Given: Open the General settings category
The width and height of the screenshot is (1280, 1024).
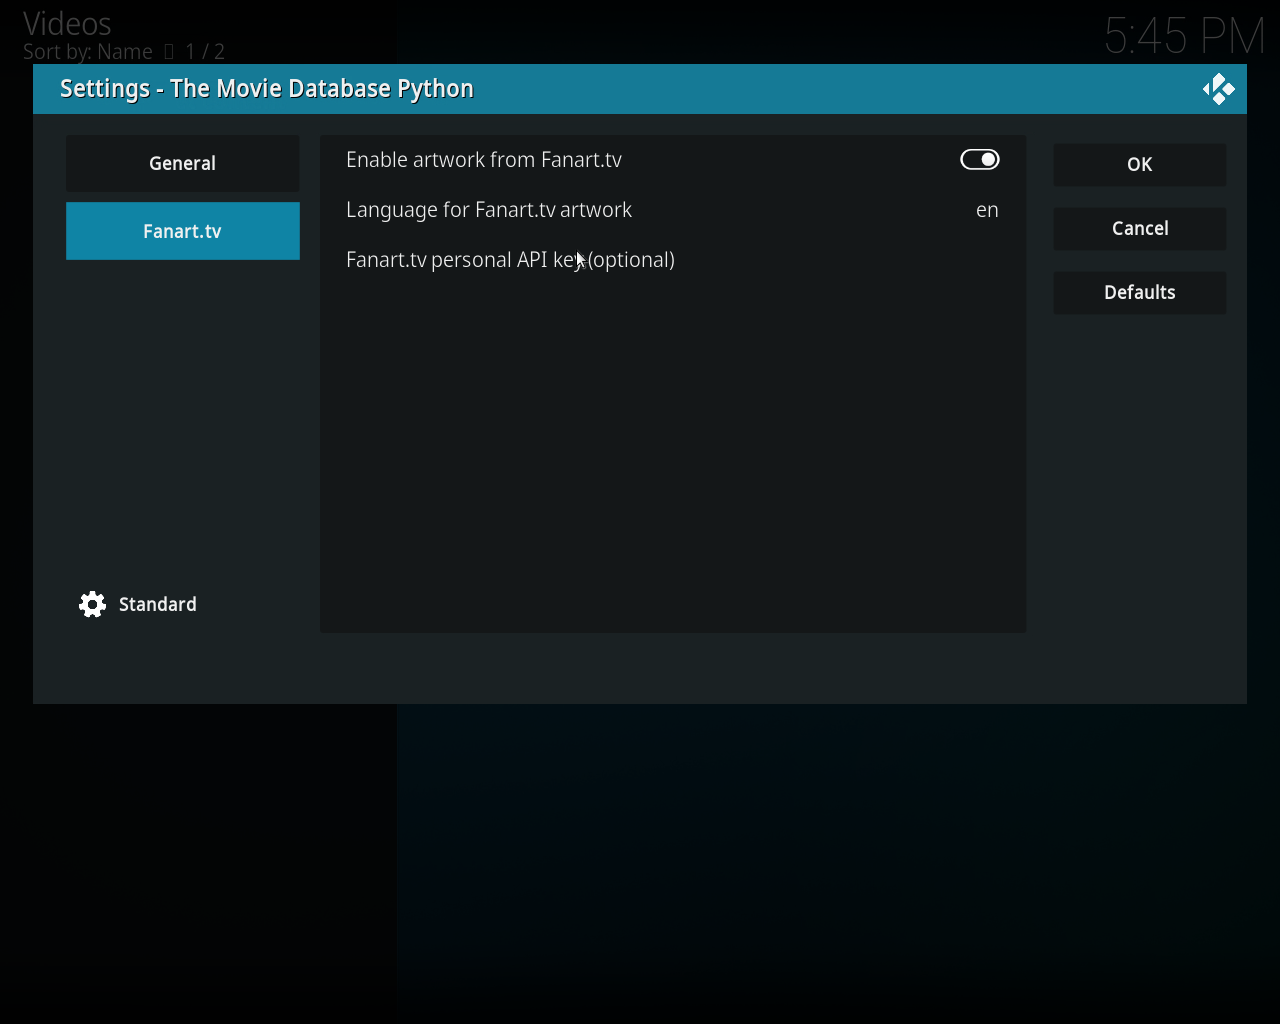Looking at the screenshot, I should pyautogui.click(x=183, y=163).
